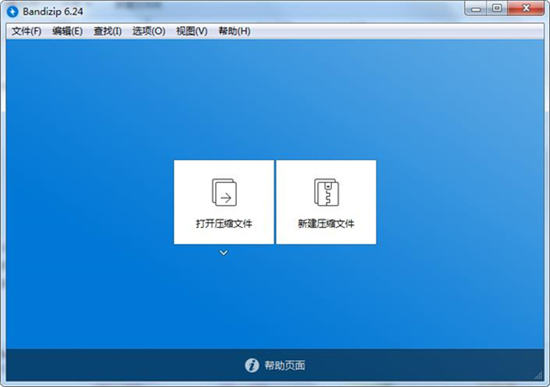Minimize the Bandizip window
Viewport: 550px width, 387px height.
(476, 8)
